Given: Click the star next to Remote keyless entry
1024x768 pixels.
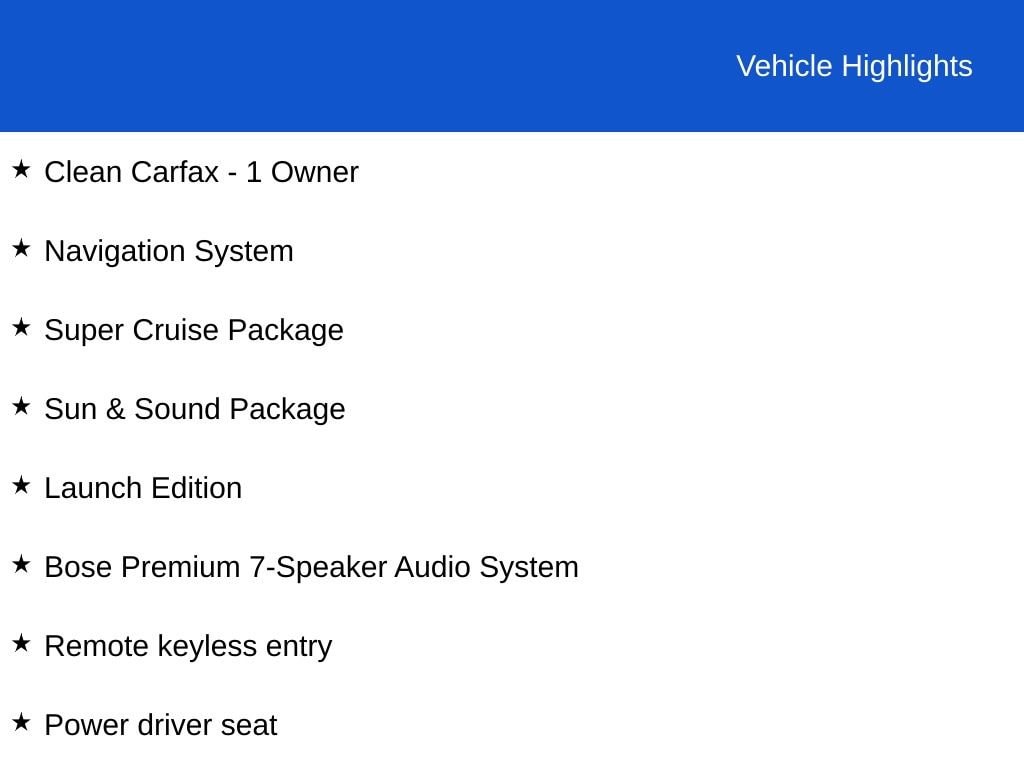Looking at the screenshot, I should [21, 643].
